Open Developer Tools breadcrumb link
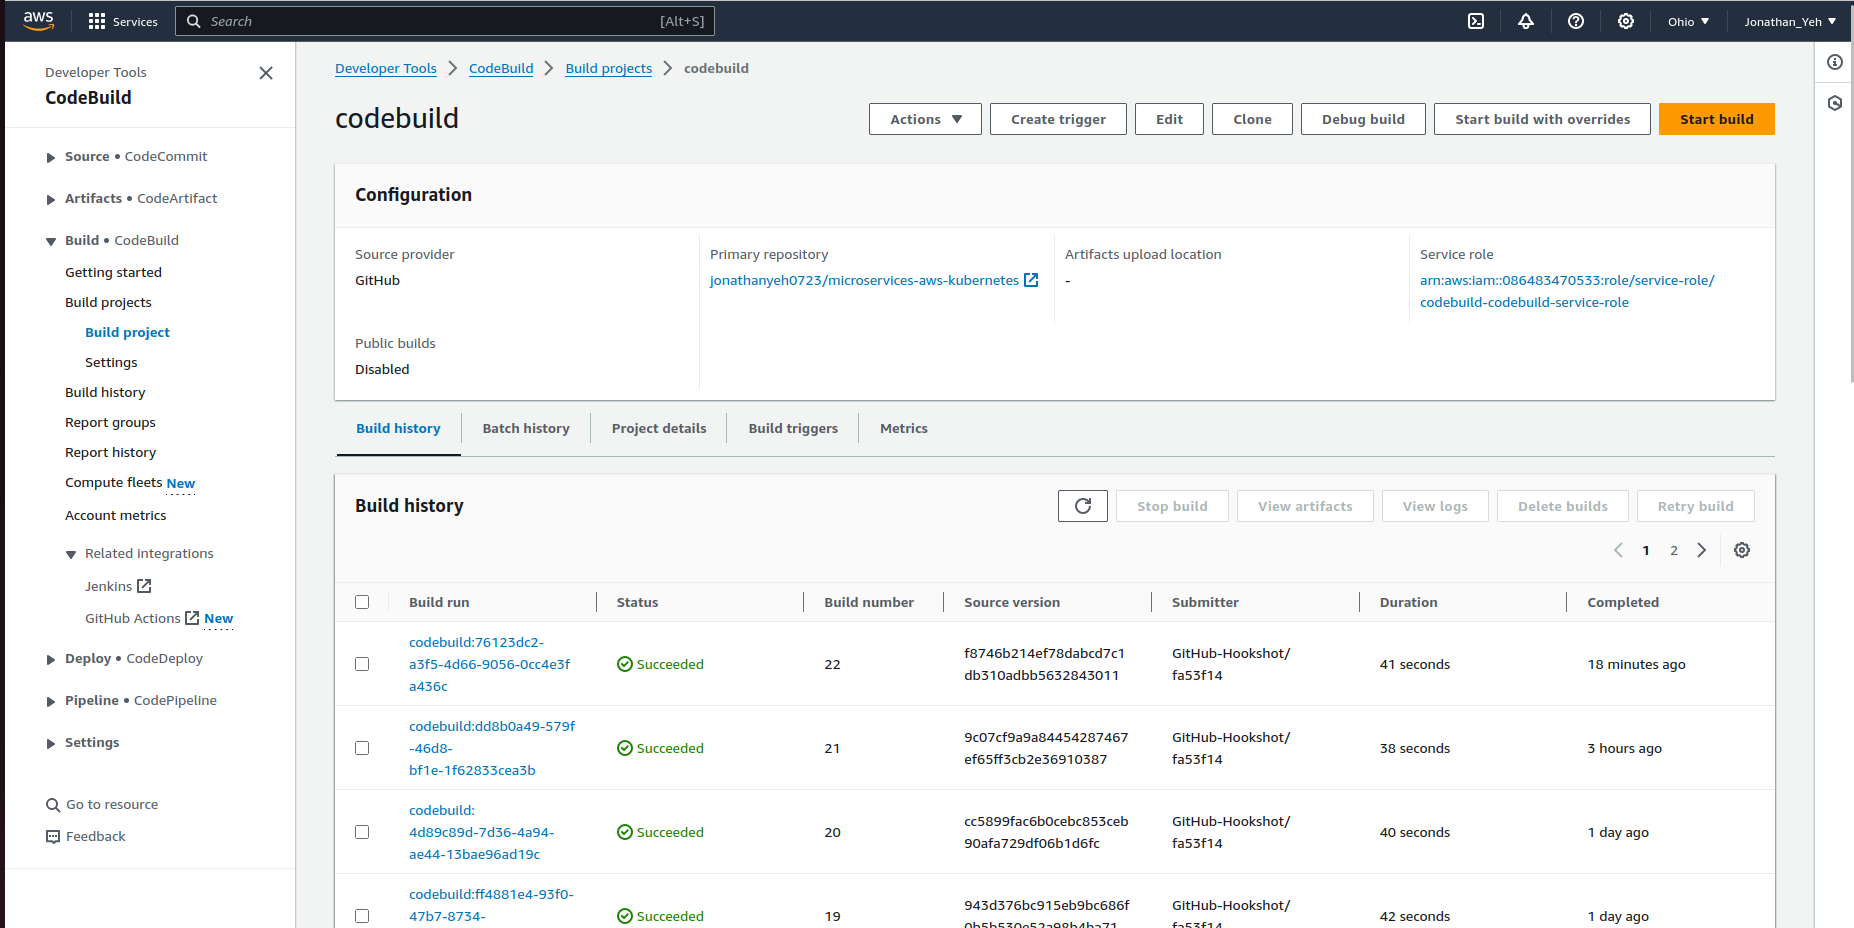This screenshot has width=1854, height=928. (x=386, y=68)
